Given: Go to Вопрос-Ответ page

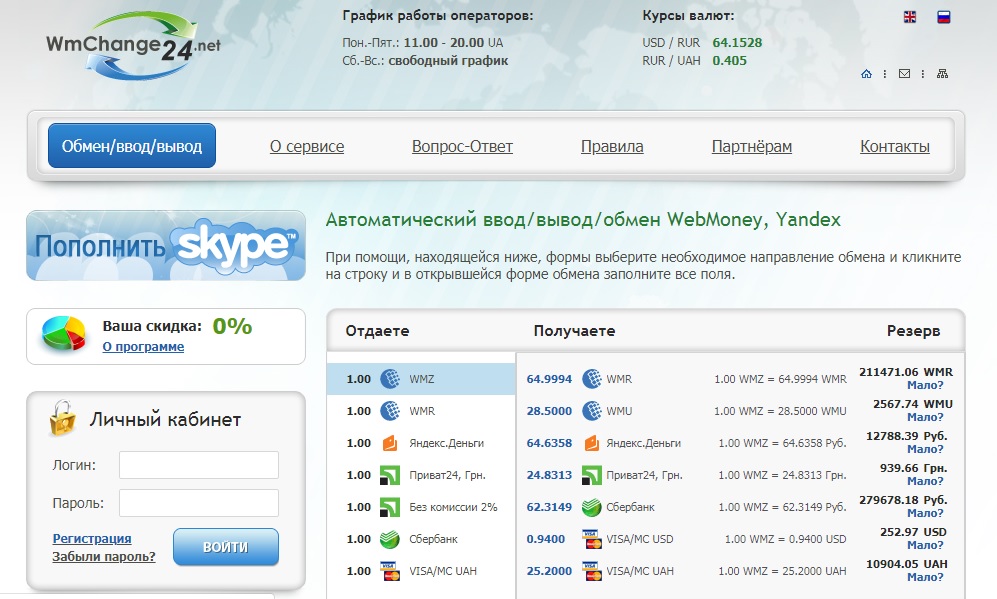Looking at the screenshot, I should (x=462, y=147).
